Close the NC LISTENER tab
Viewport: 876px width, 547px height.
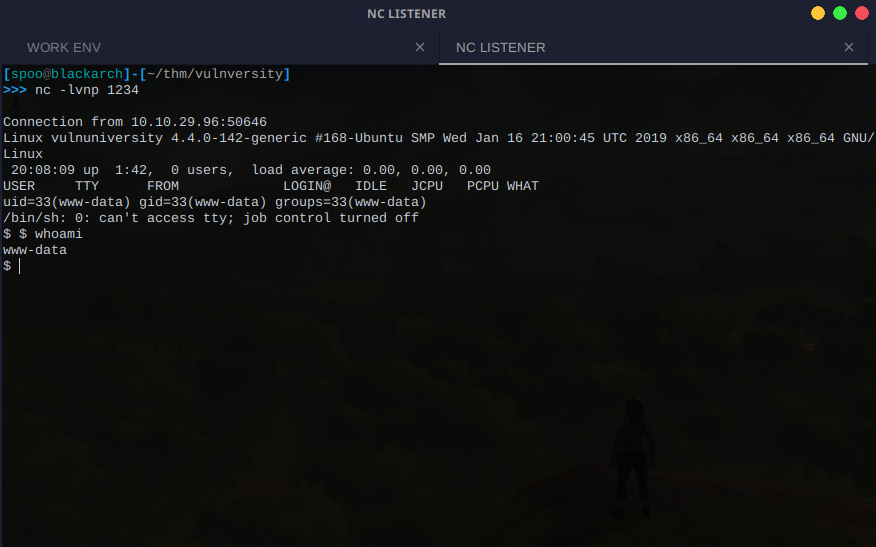pyautogui.click(x=849, y=47)
